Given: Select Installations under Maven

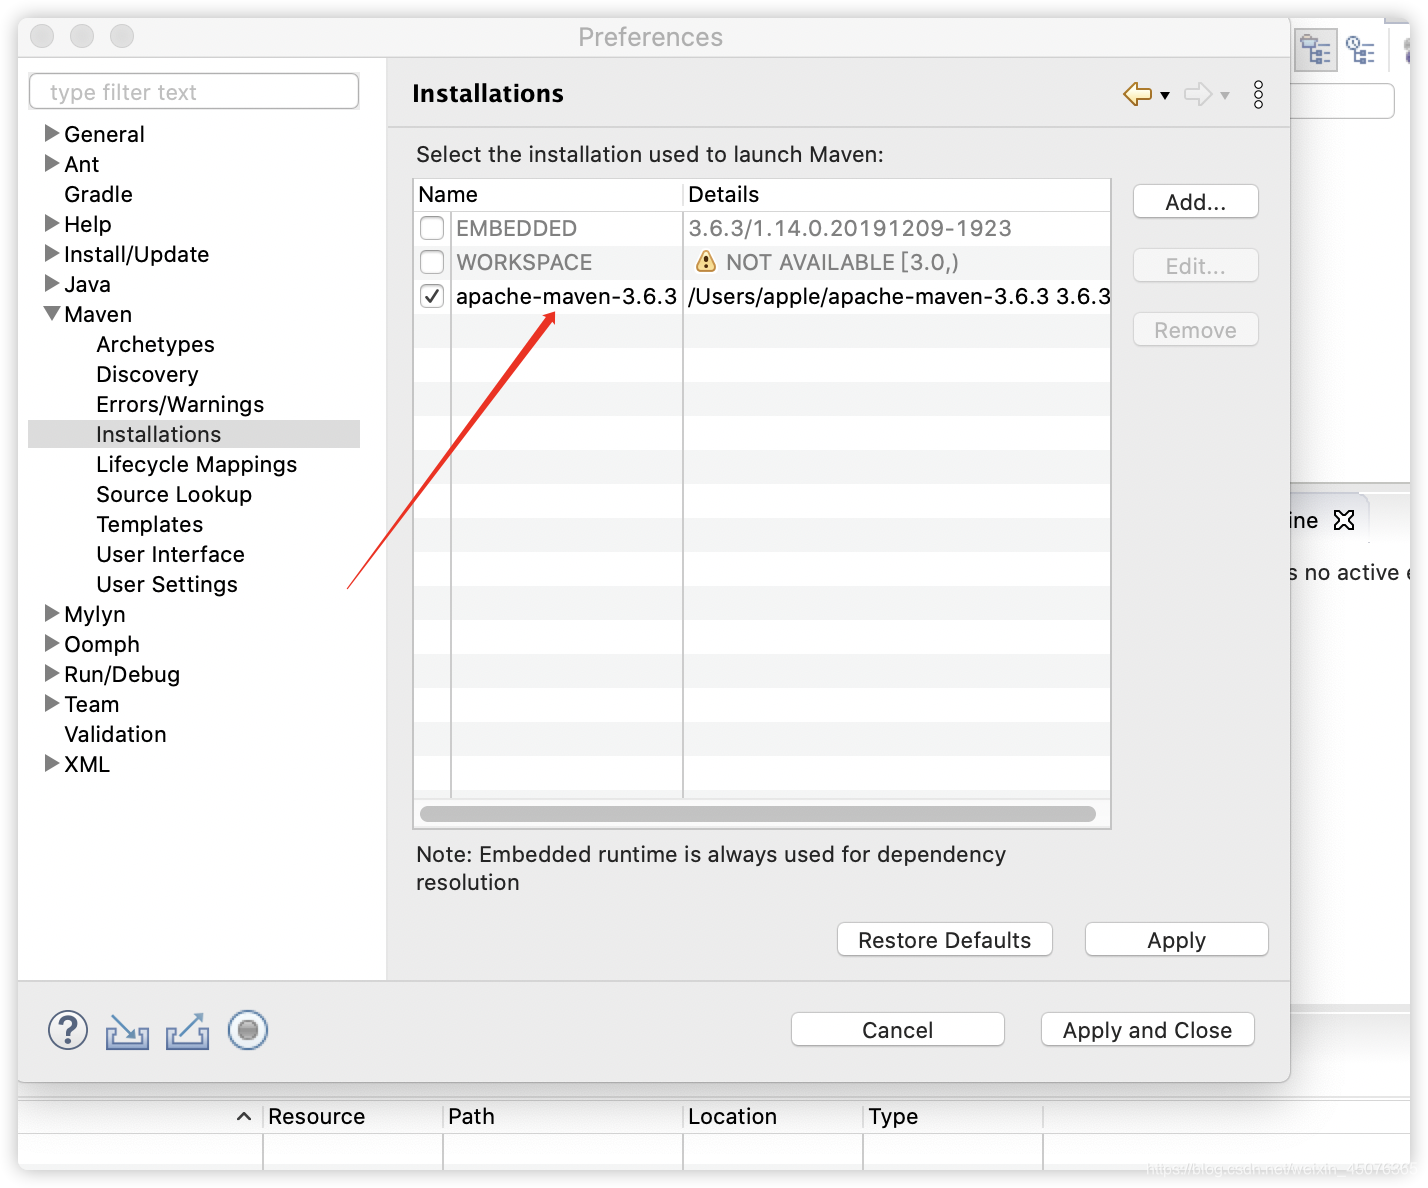Looking at the screenshot, I should pos(158,434).
